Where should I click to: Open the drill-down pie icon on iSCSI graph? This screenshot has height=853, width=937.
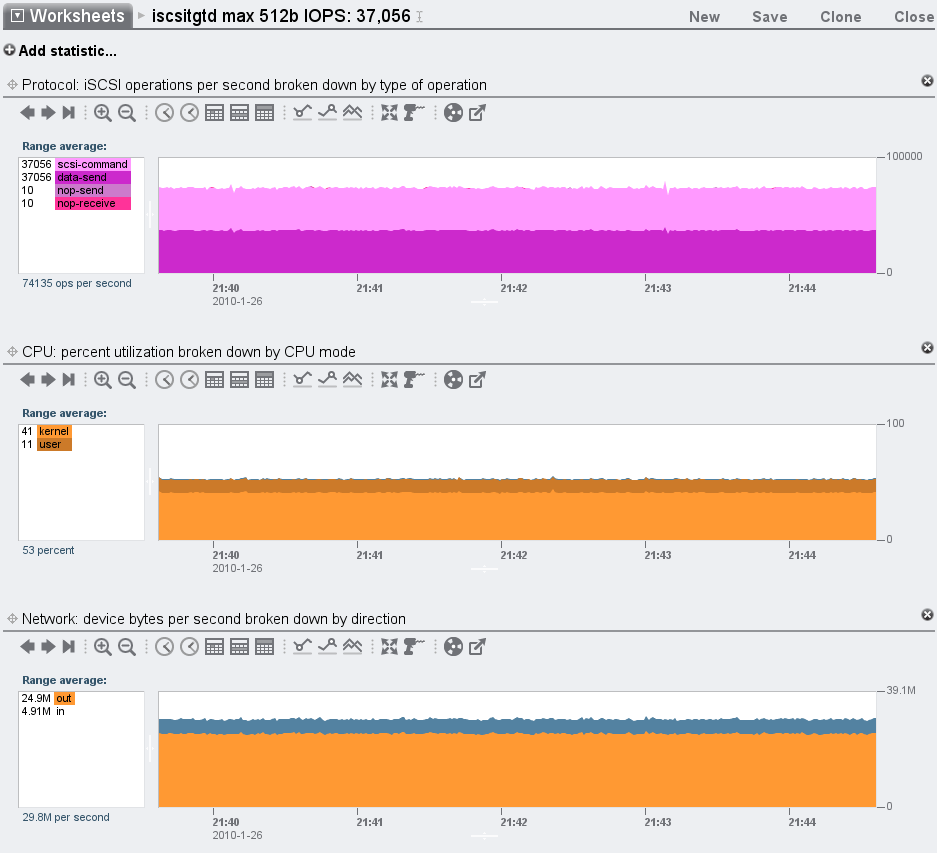453,113
